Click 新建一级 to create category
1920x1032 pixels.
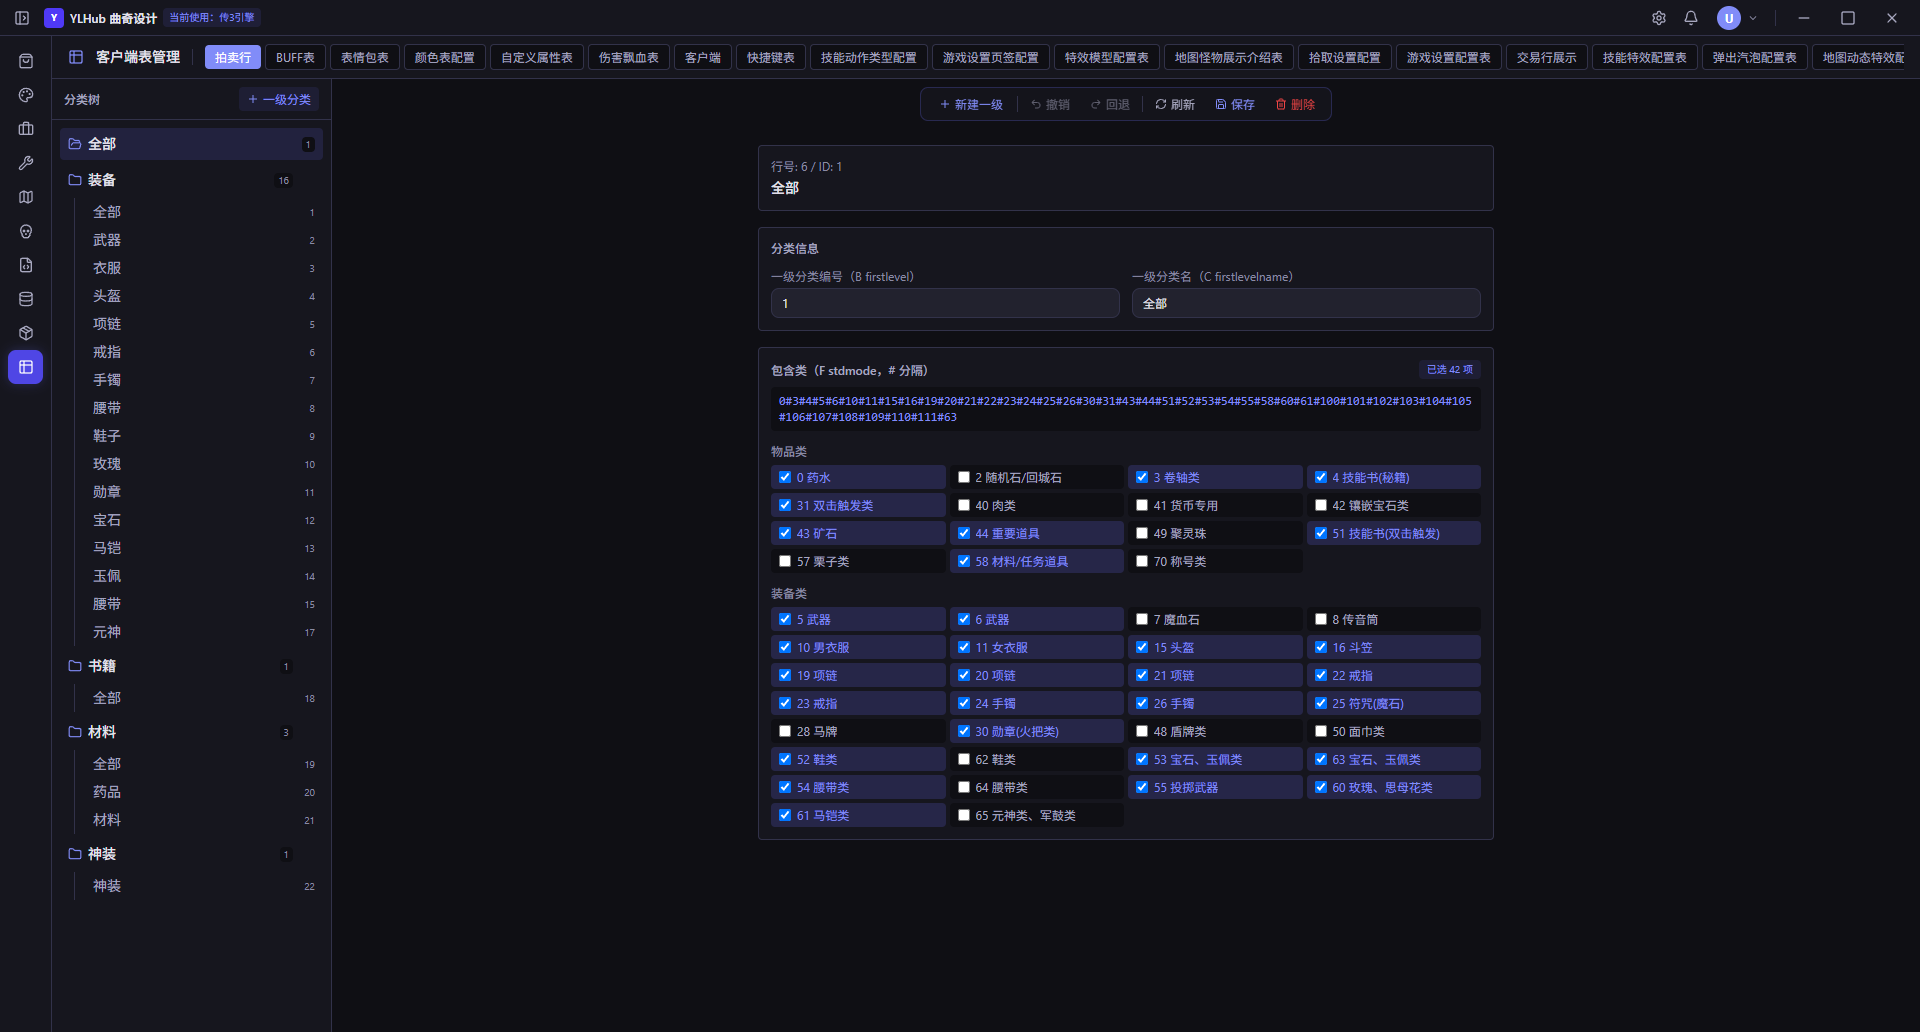(971, 104)
